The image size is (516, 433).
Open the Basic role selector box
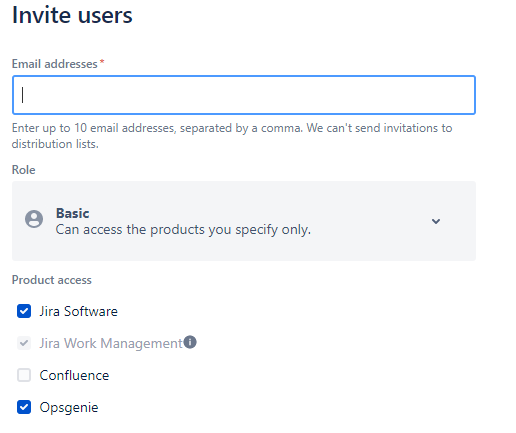click(244, 221)
